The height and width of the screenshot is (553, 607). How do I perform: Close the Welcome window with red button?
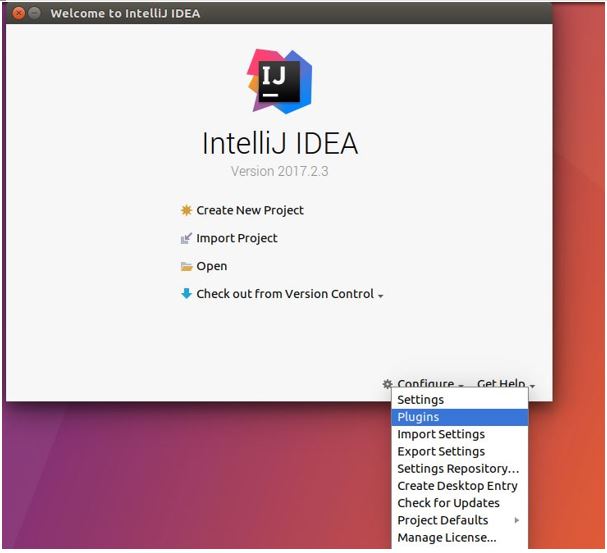coord(18,13)
